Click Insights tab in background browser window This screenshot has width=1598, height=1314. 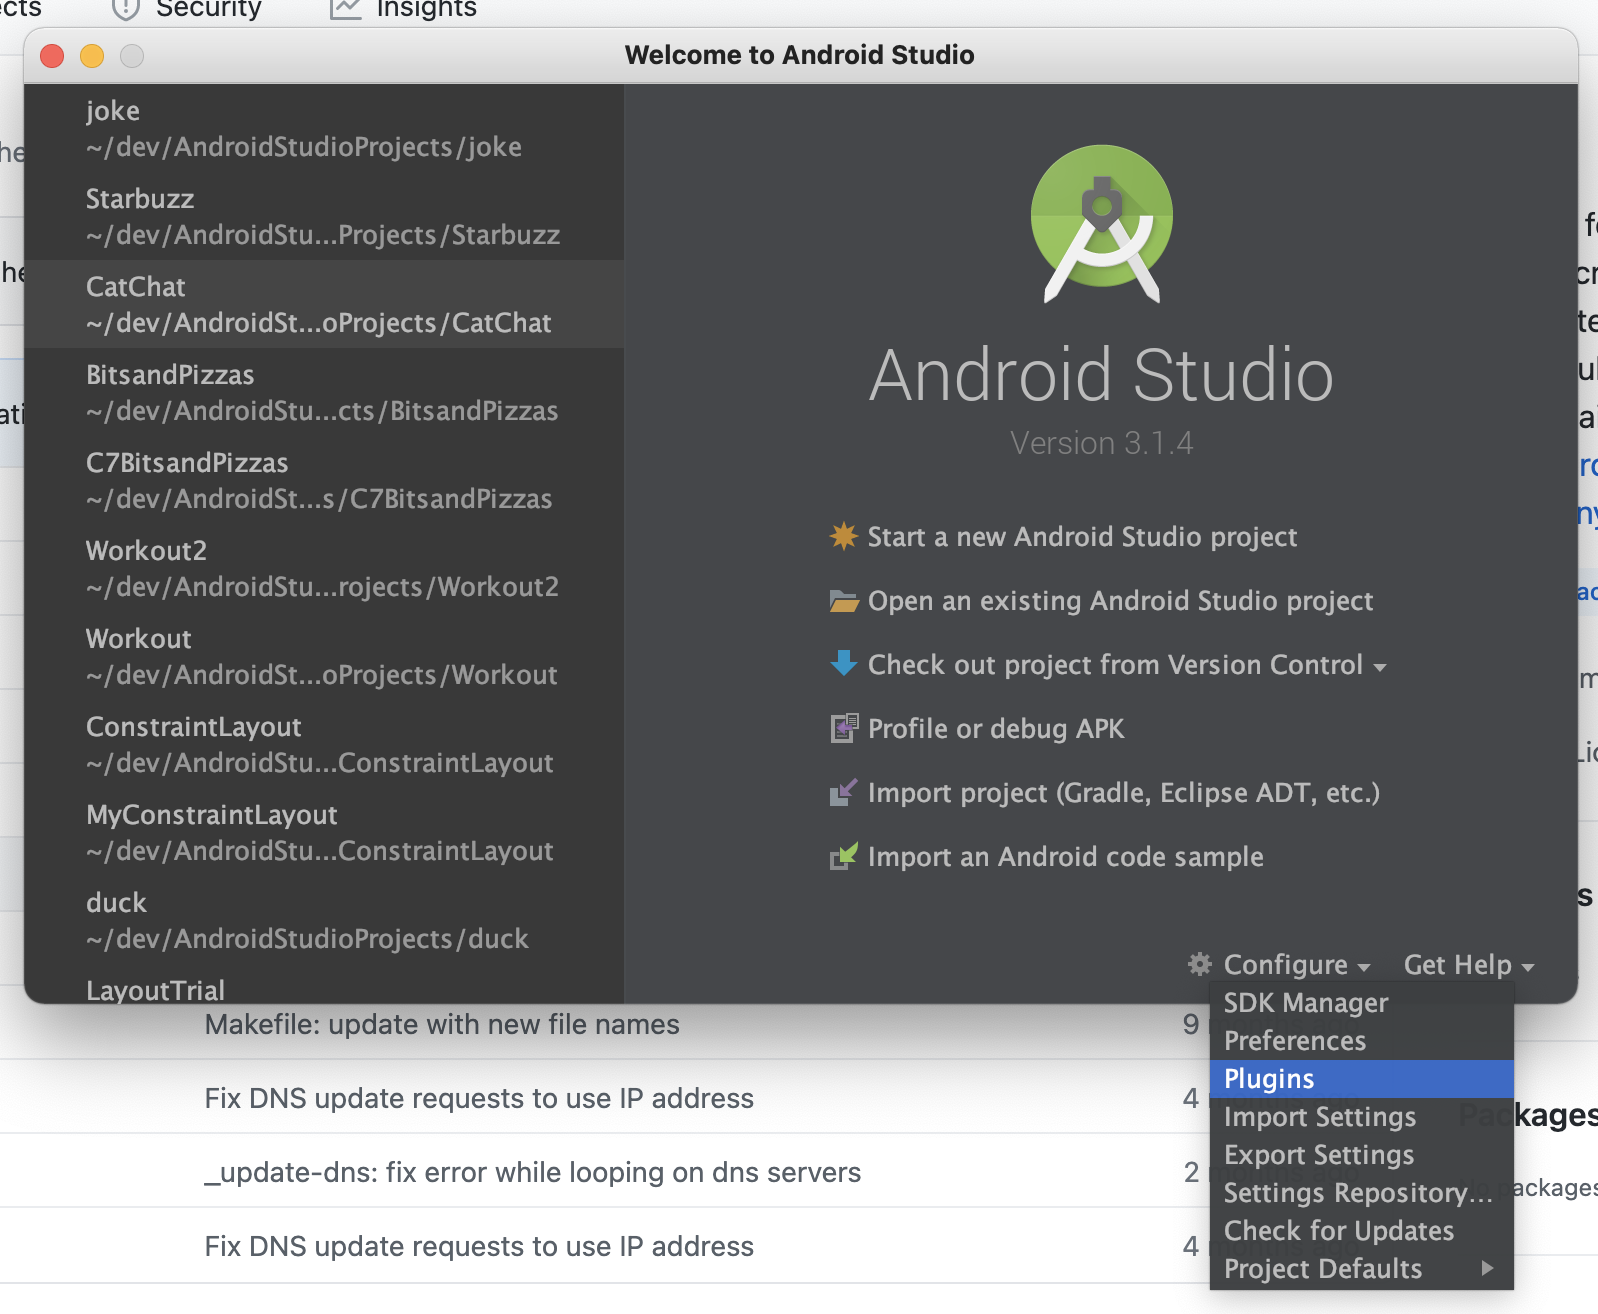[404, 9]
